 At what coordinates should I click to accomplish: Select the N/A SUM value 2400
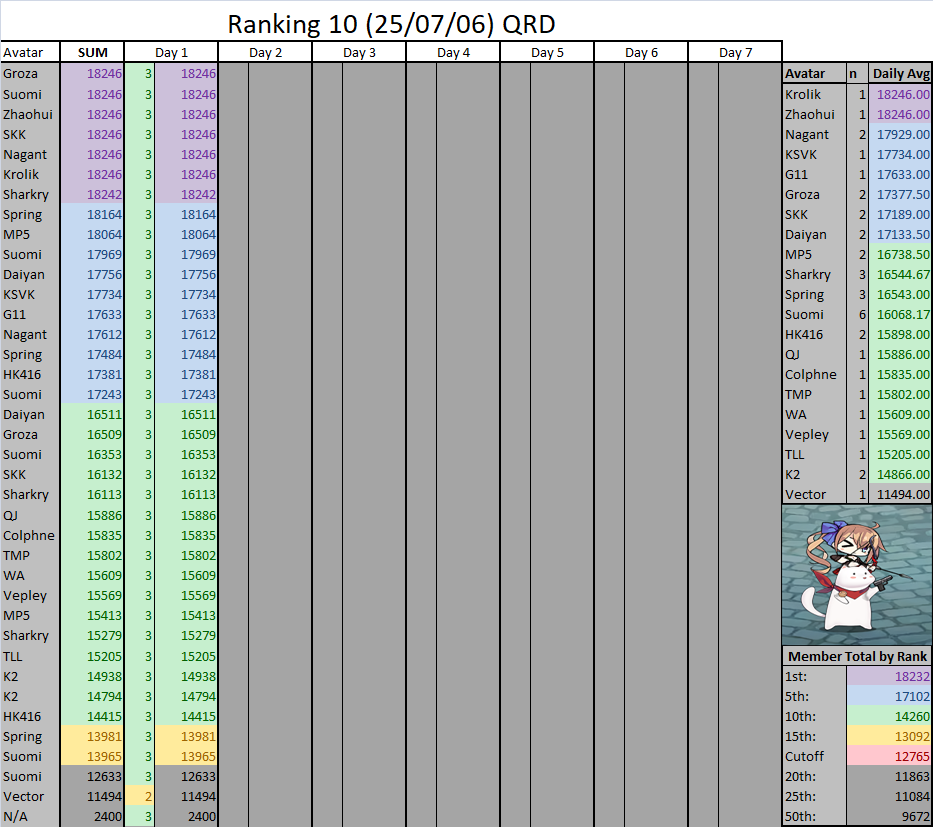(x=92, y=816)
